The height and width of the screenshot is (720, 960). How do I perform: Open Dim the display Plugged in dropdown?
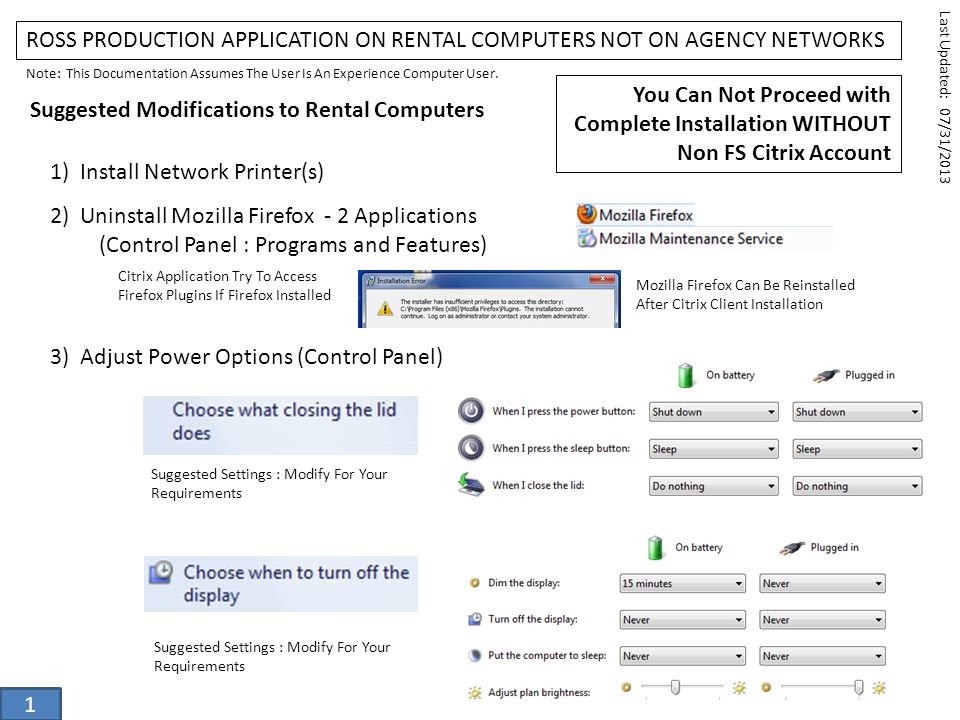(x=822, y=583)
